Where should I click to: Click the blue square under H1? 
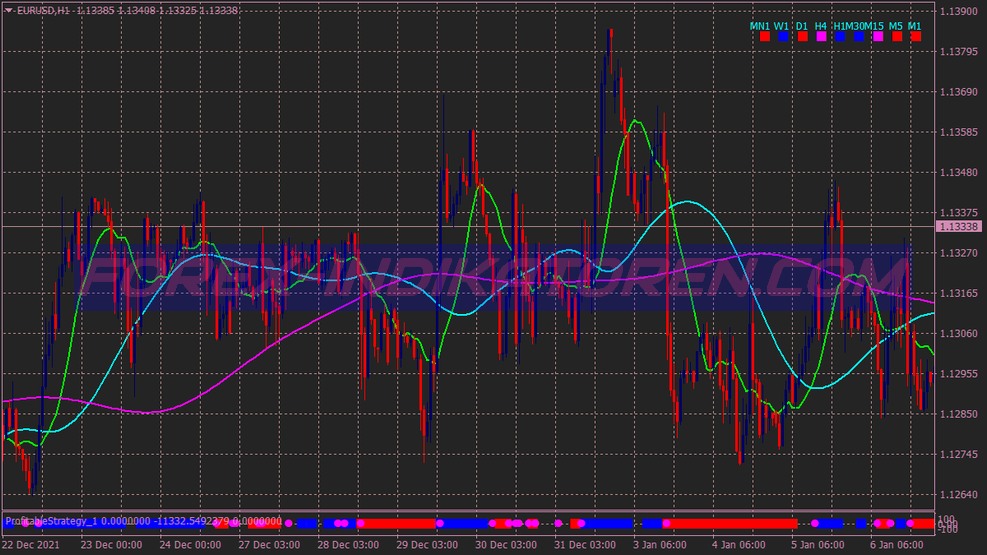(x=840, y=36)
